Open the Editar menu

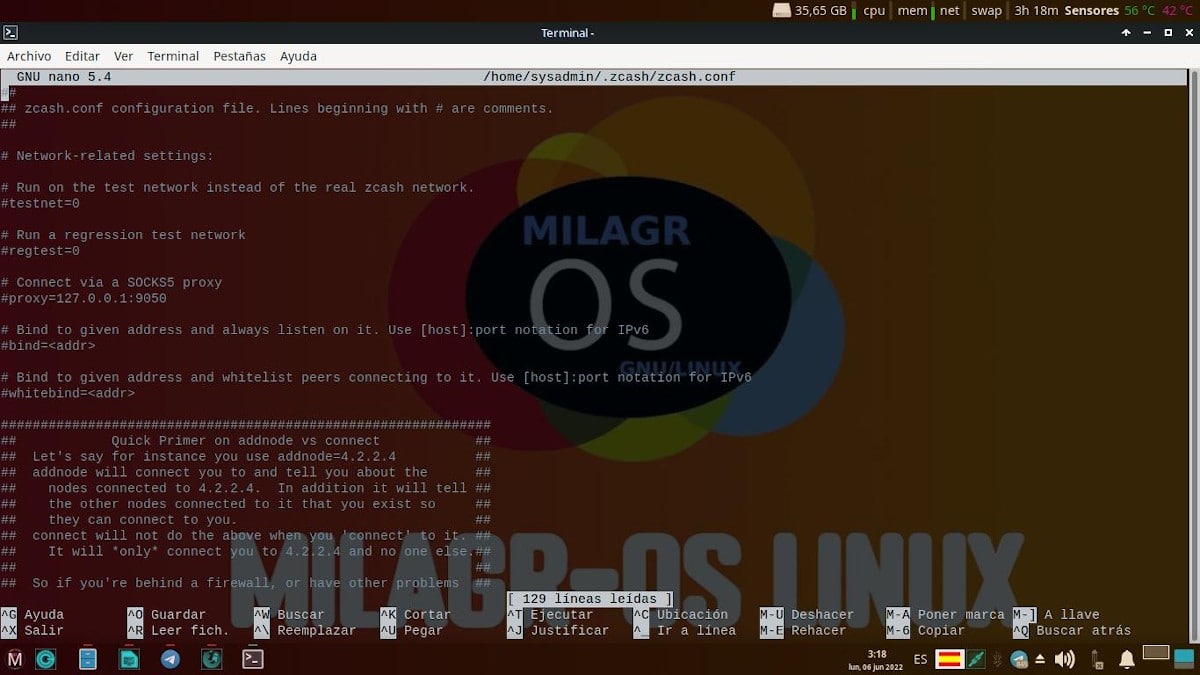pos(82,56)
